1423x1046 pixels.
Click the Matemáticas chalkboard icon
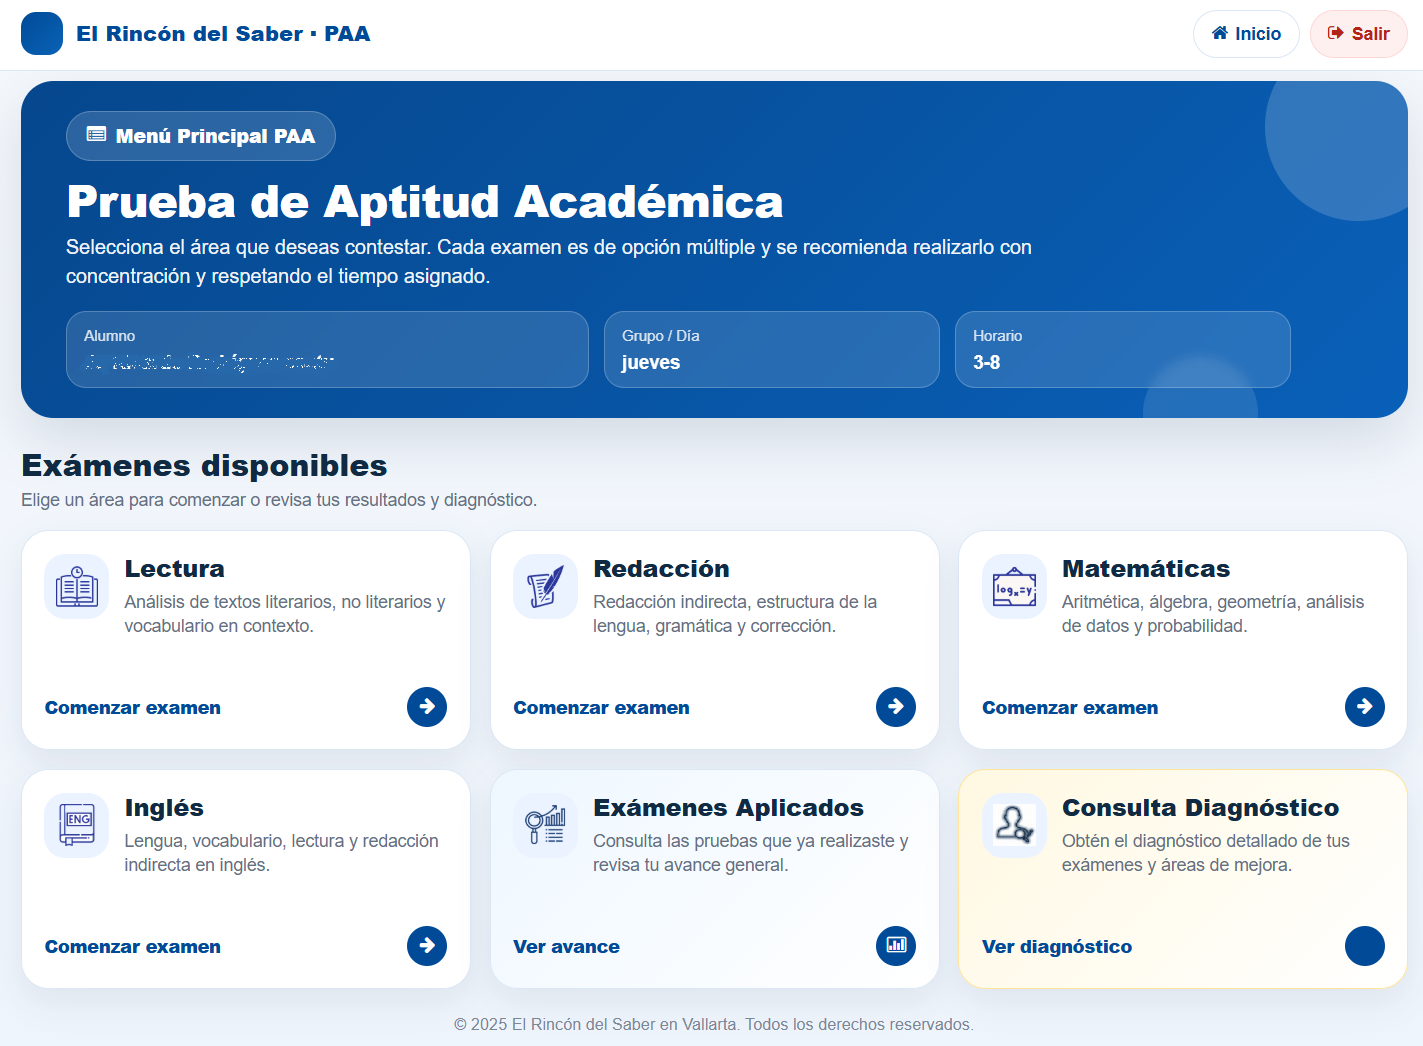tap(1014, 587)
